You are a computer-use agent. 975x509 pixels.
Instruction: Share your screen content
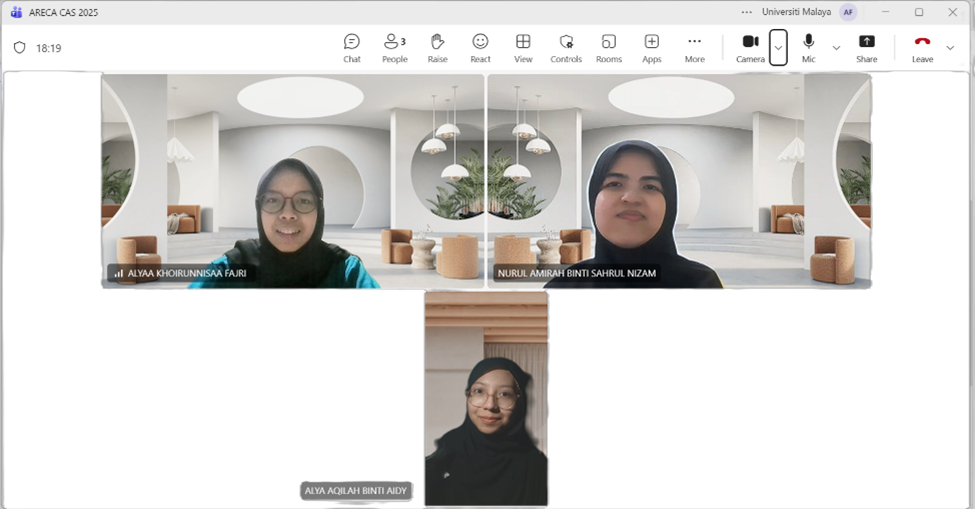coord(866,48)
